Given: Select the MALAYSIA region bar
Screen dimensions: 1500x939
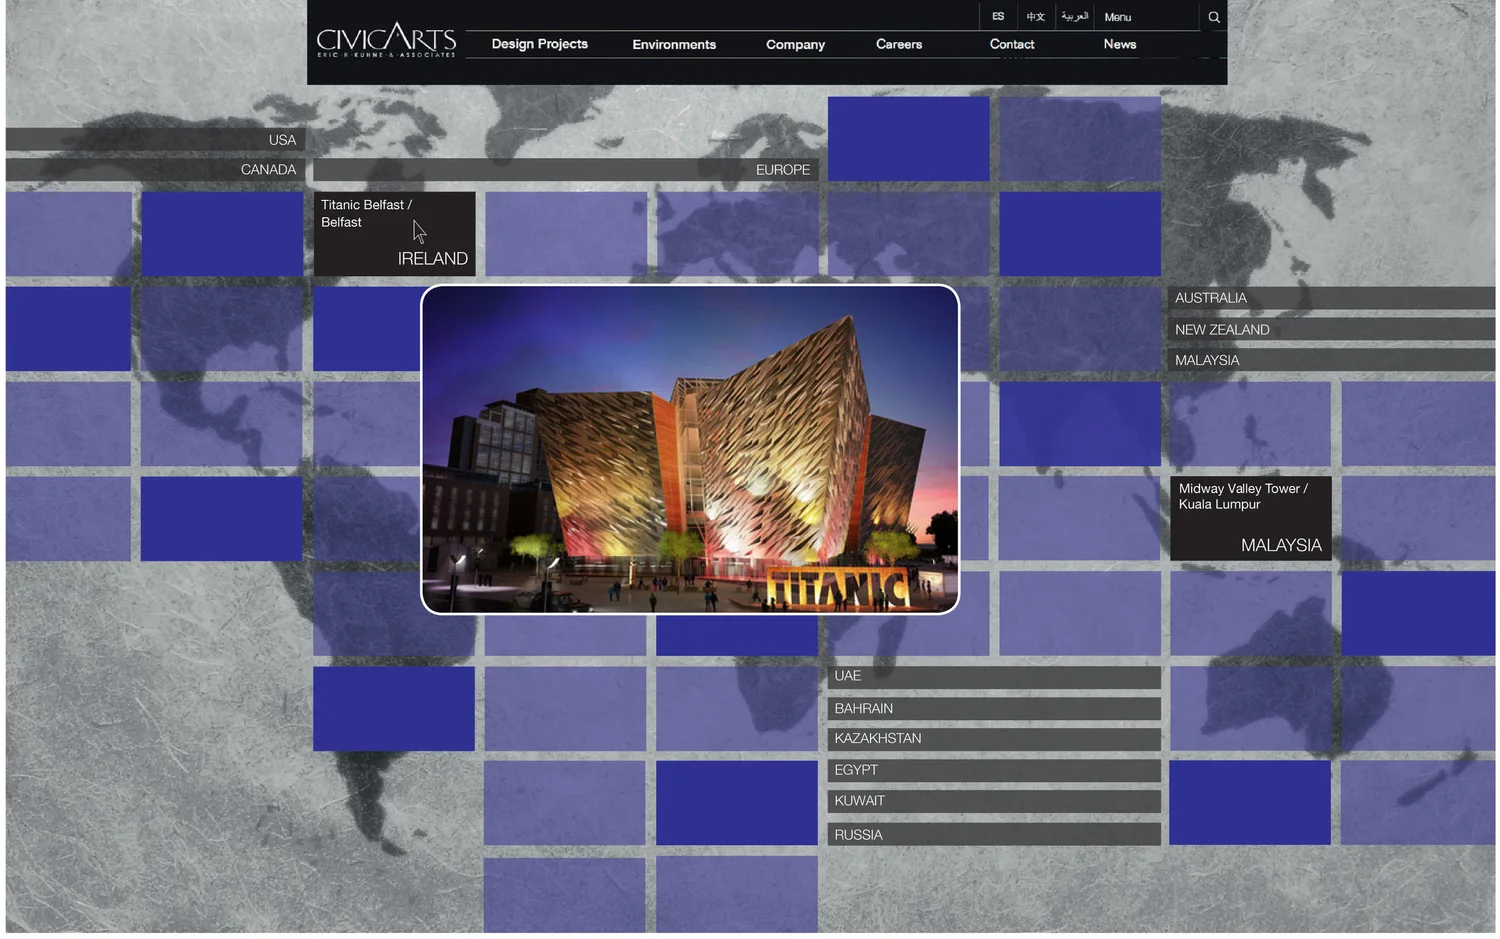Looking at the screenshot, I should click(1331, 360).
